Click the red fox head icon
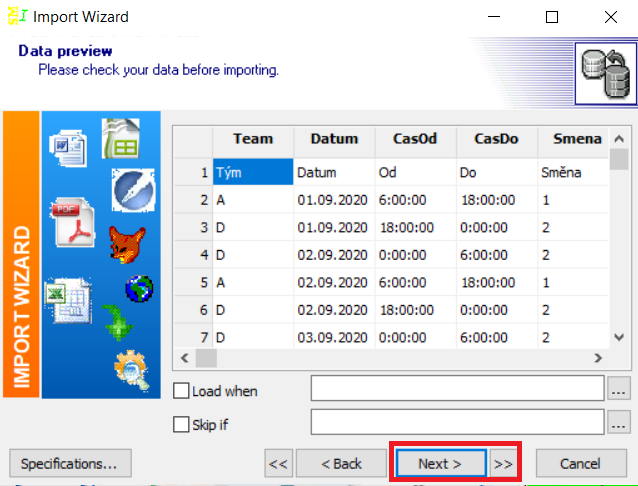 [127, 245]
